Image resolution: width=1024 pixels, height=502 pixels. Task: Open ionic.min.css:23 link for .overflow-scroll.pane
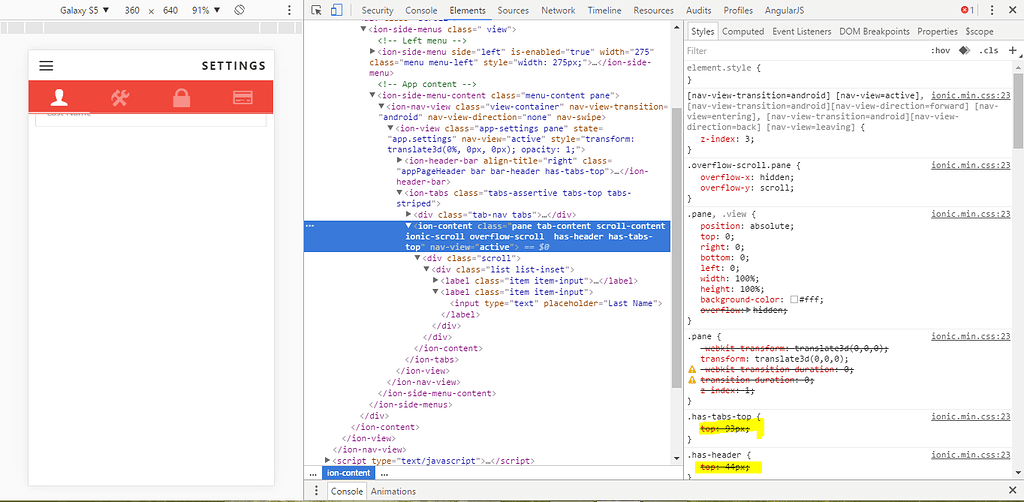coord(971,166)
